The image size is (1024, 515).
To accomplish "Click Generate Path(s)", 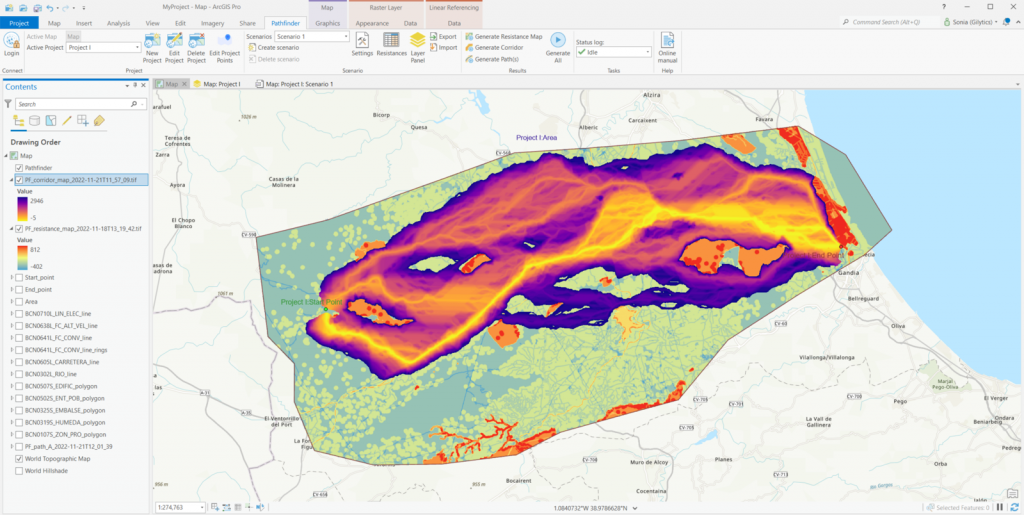I will [x=493, y=59].
